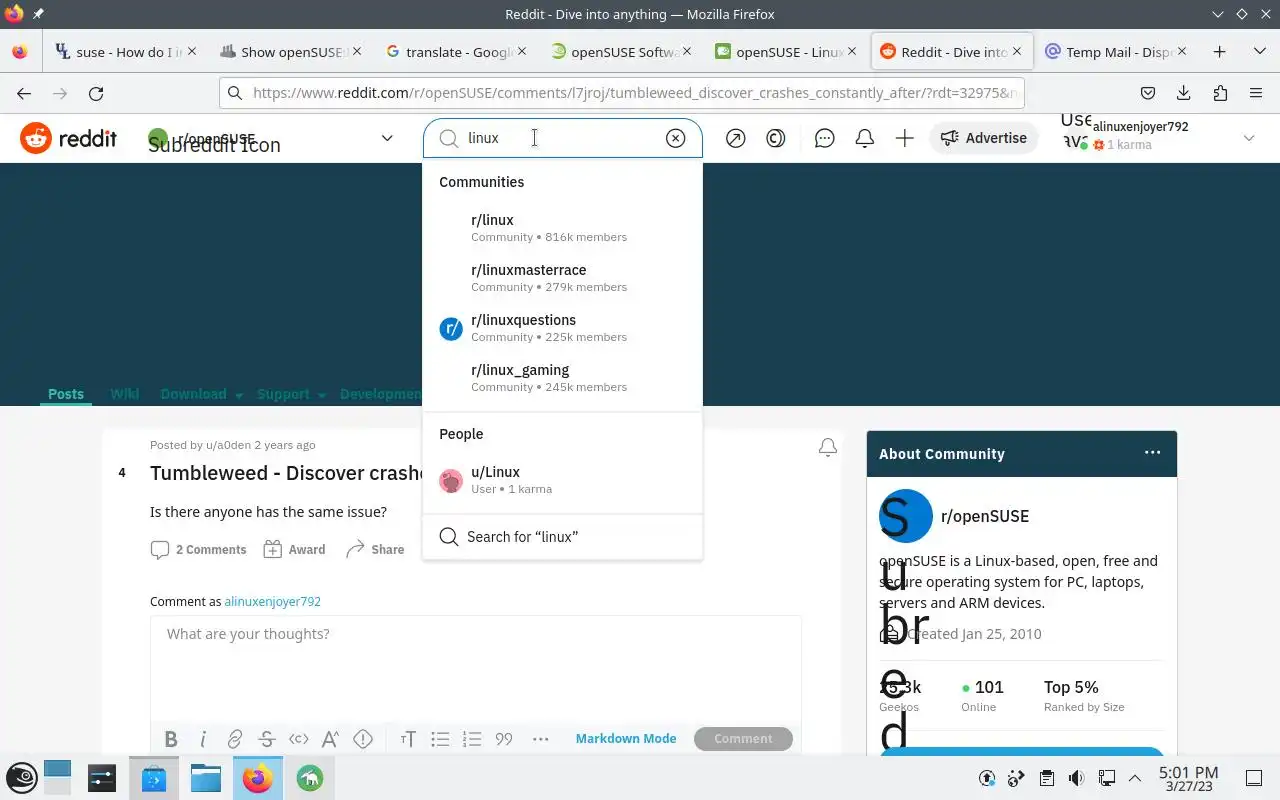Open the coins icon in Reddit header
The width and height of the screenshot is (1280, 800).
[x=776, y=139]
